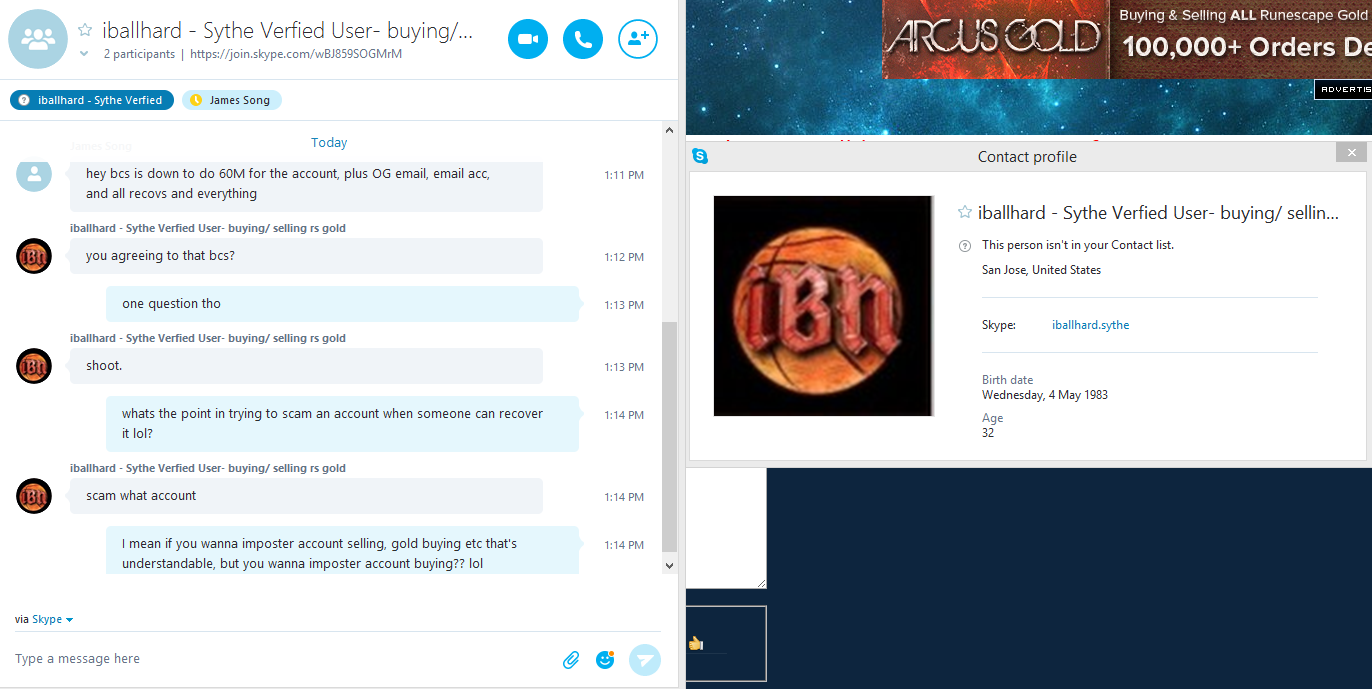This screenshot has width=1372, height=689.
Task: Open the Arcus Gold advertisement banner
Action: coord(1127,40)
